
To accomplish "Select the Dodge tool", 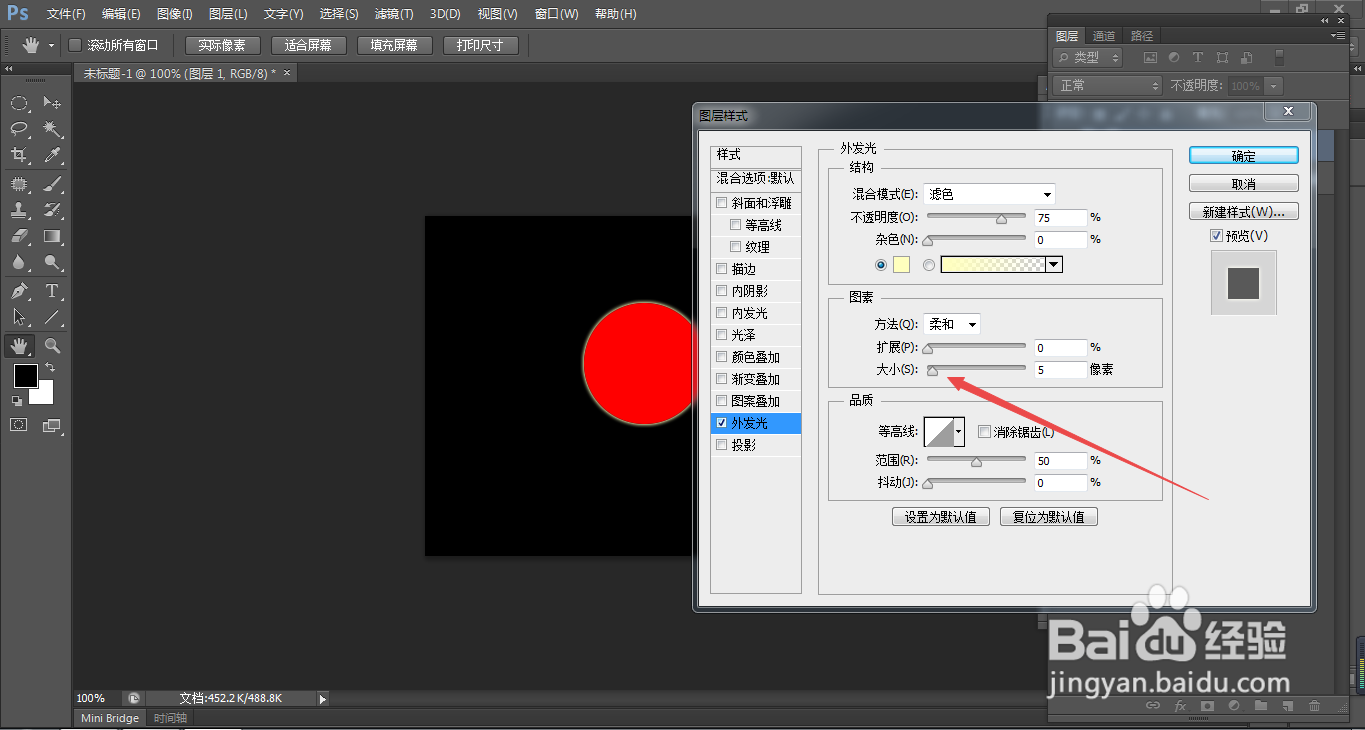I will pyautogui.click(x=52, y=262).
